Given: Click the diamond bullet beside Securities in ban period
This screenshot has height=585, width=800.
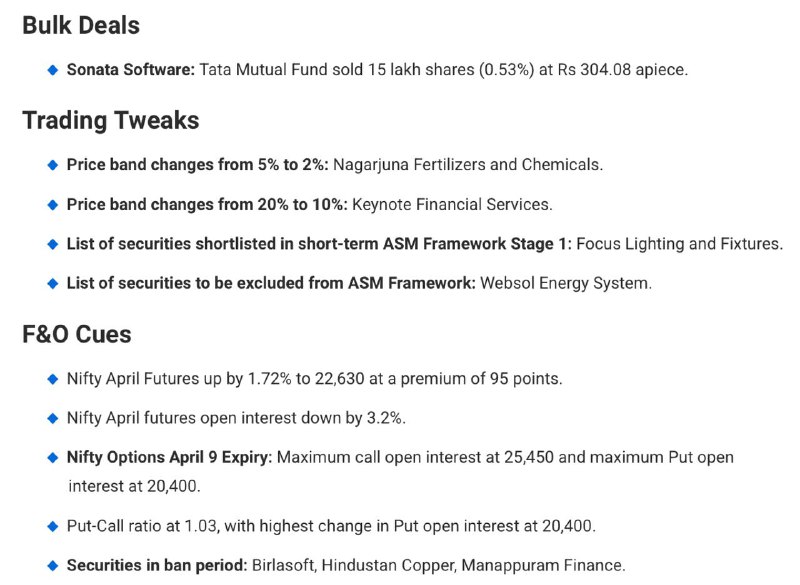Looking at the screenshot, I should pyautogui.click(x=53, y=566).
